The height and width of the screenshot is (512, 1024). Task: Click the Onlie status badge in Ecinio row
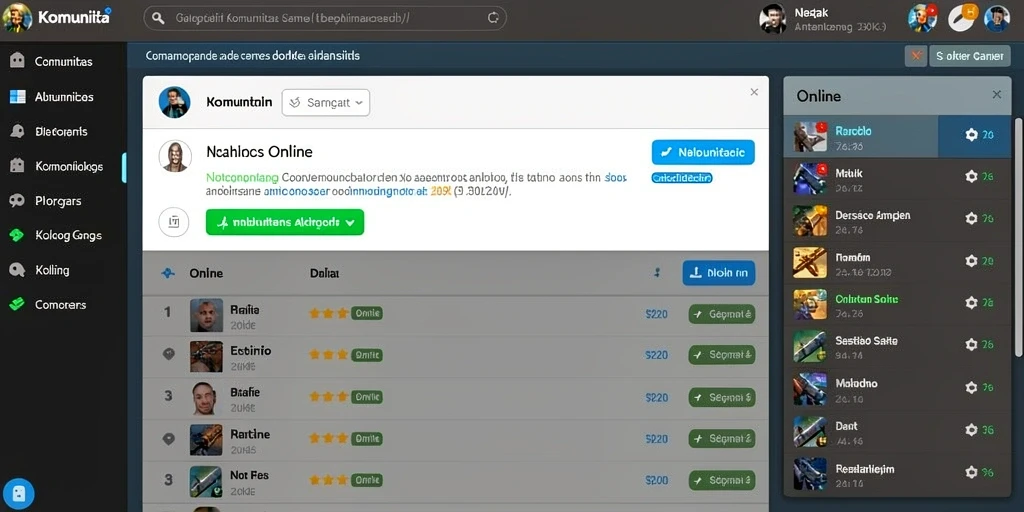tap(366, 355)
